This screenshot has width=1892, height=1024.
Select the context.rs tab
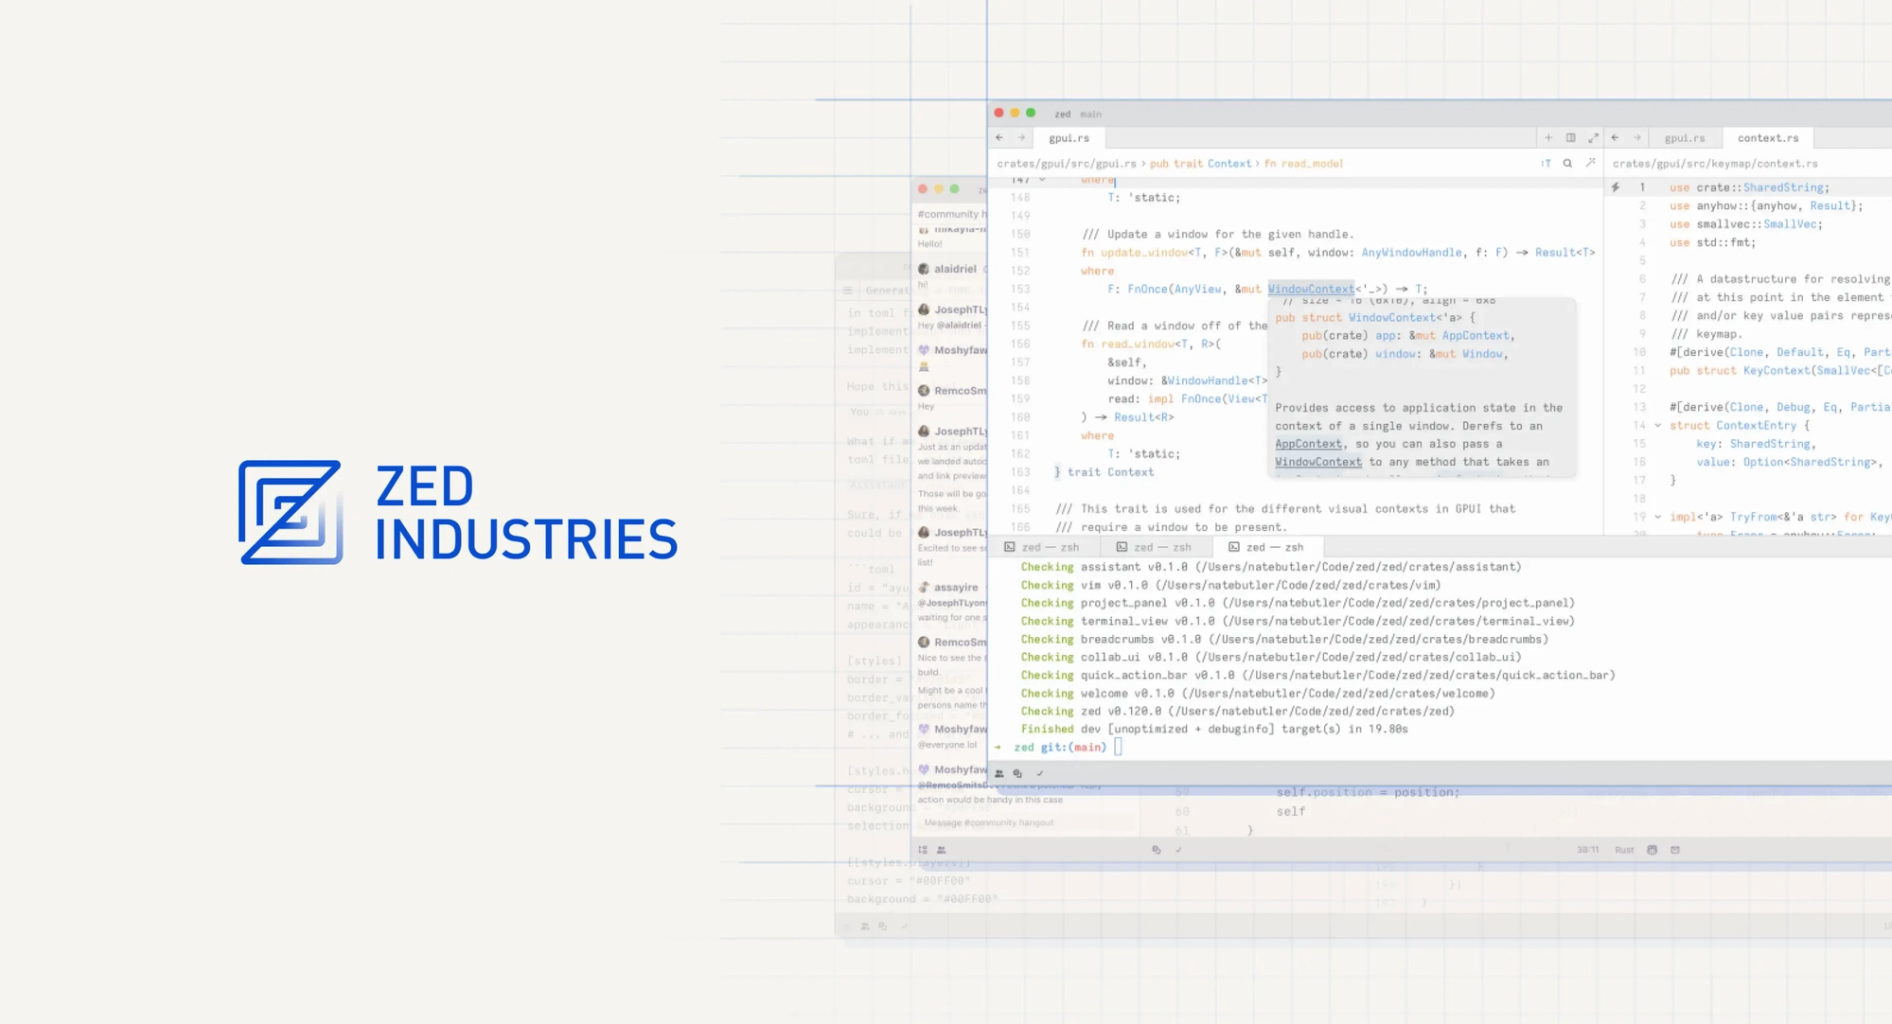(1768, 138)
